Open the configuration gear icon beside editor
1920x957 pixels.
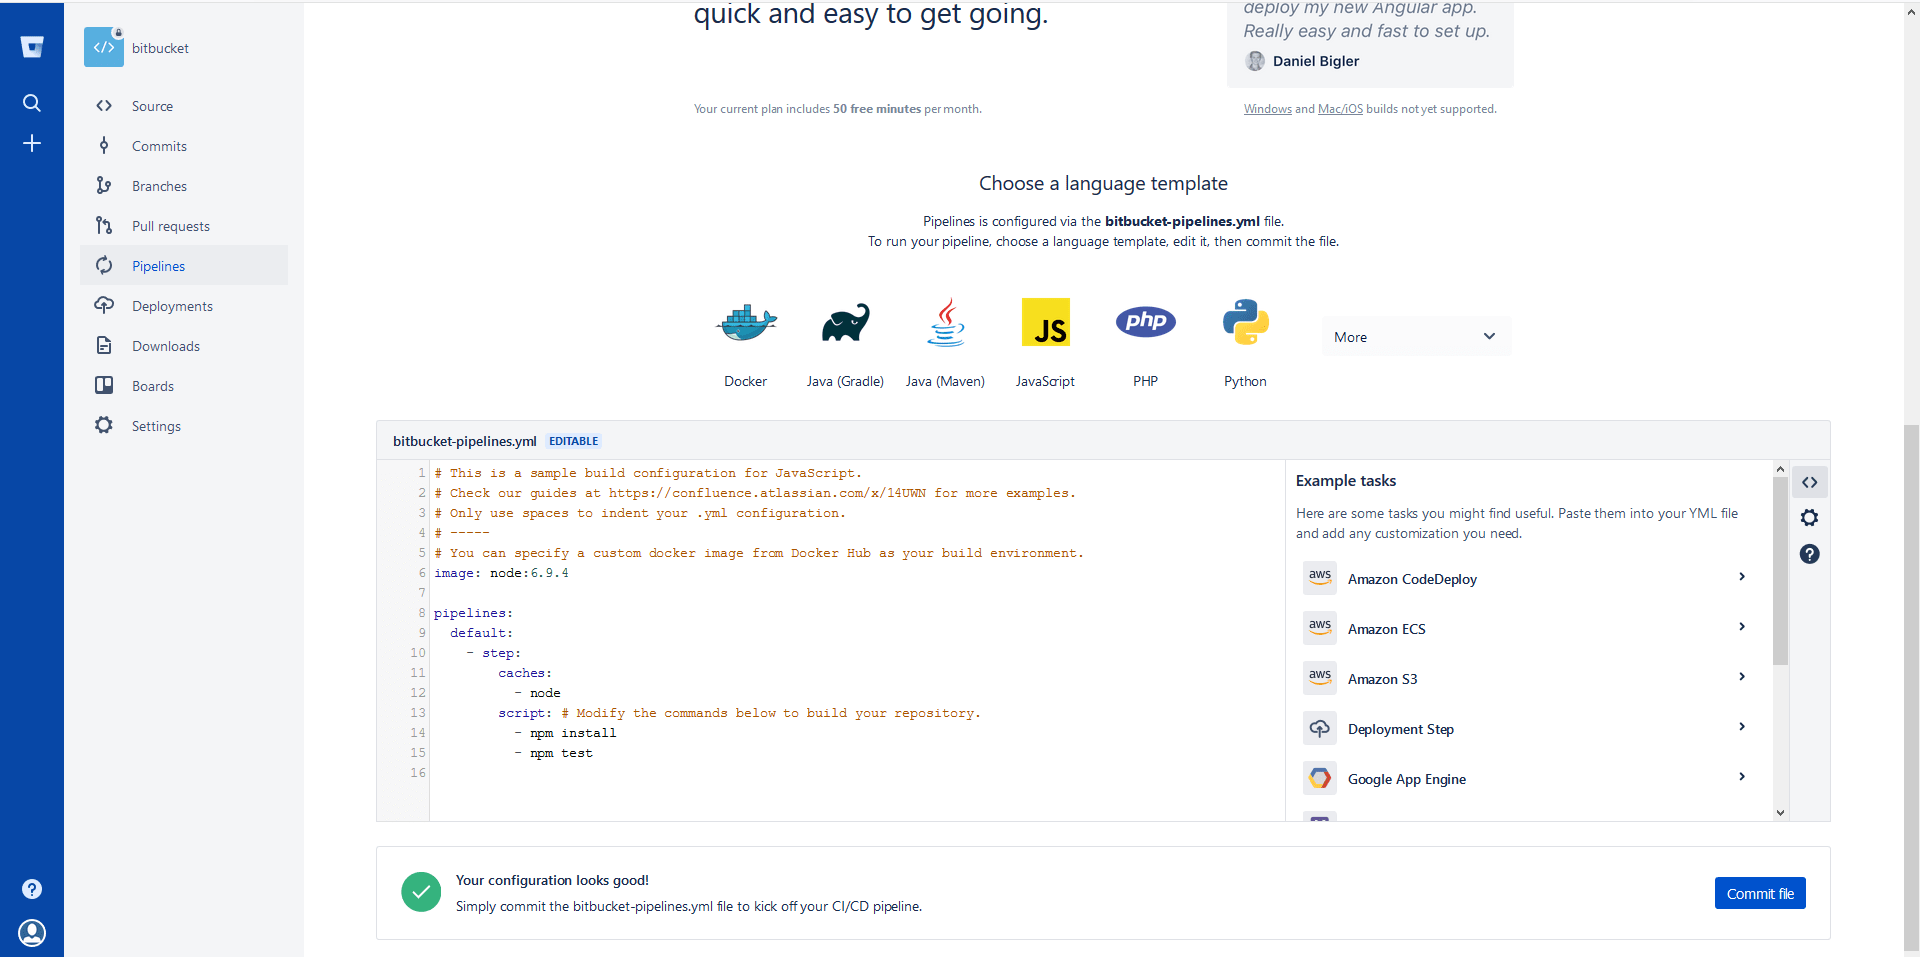point(1809,518)
